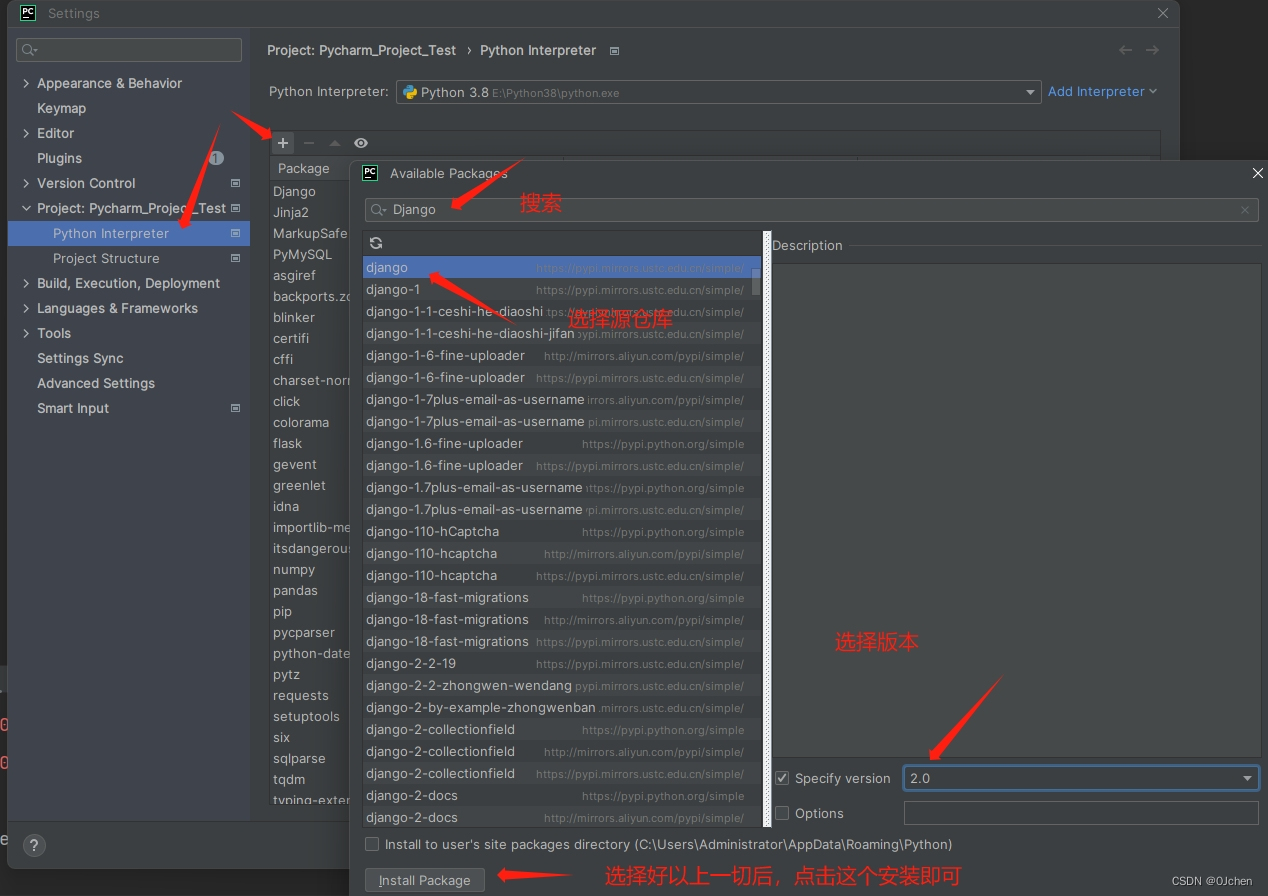The width and height of the screenshot is (1268, 896).
Task: Expand the Tools settings section
Action: pyautogui.click(x=26, y=333)
